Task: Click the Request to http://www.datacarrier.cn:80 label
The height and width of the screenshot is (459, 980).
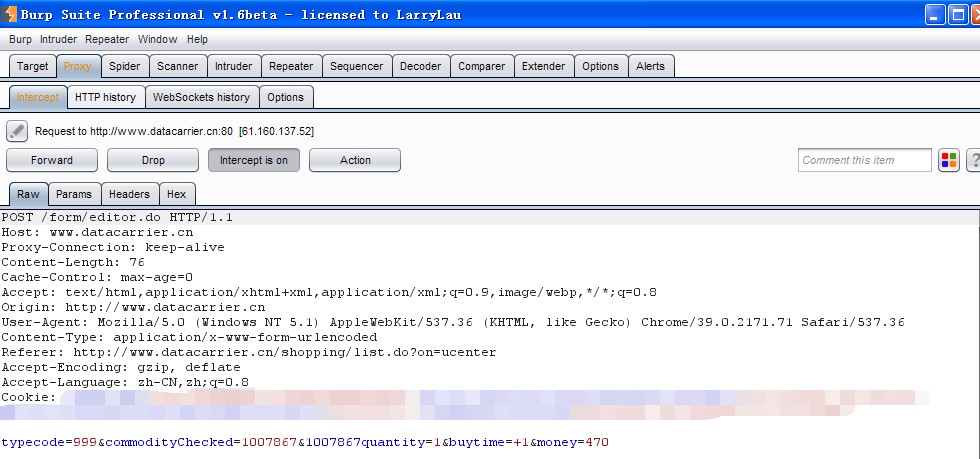Action: click(x=174, y=131)
